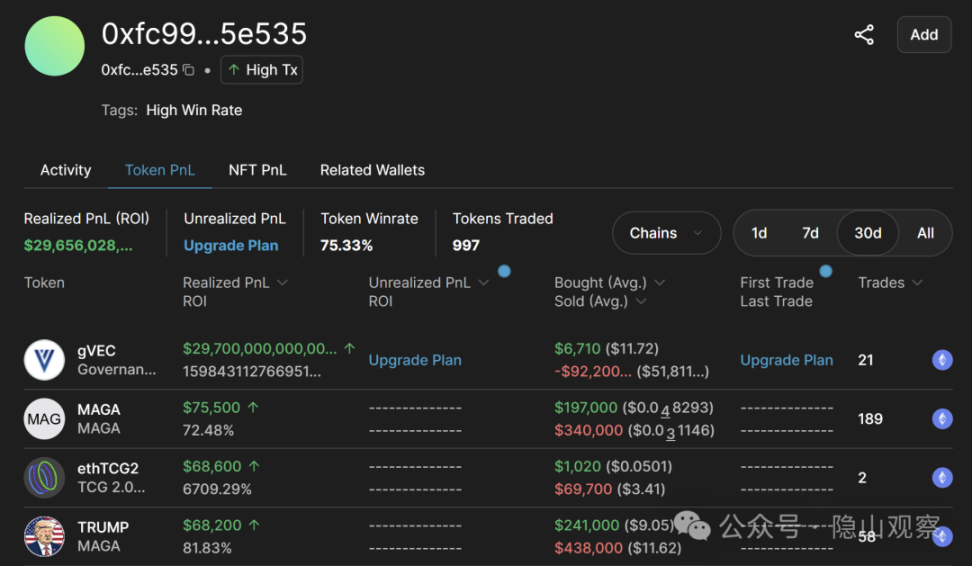This screenshot has height=566, width=972.
Task: Sort by Sold (Avg.) chevron
Action: 642,301
